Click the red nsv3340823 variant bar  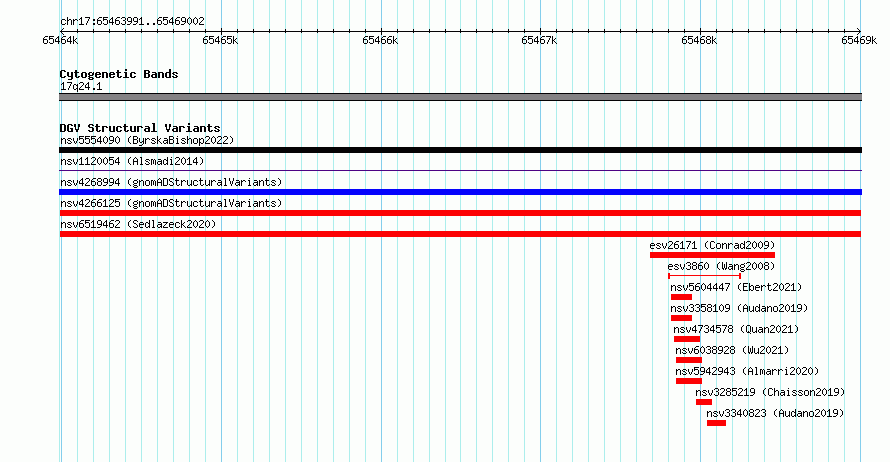716,423
